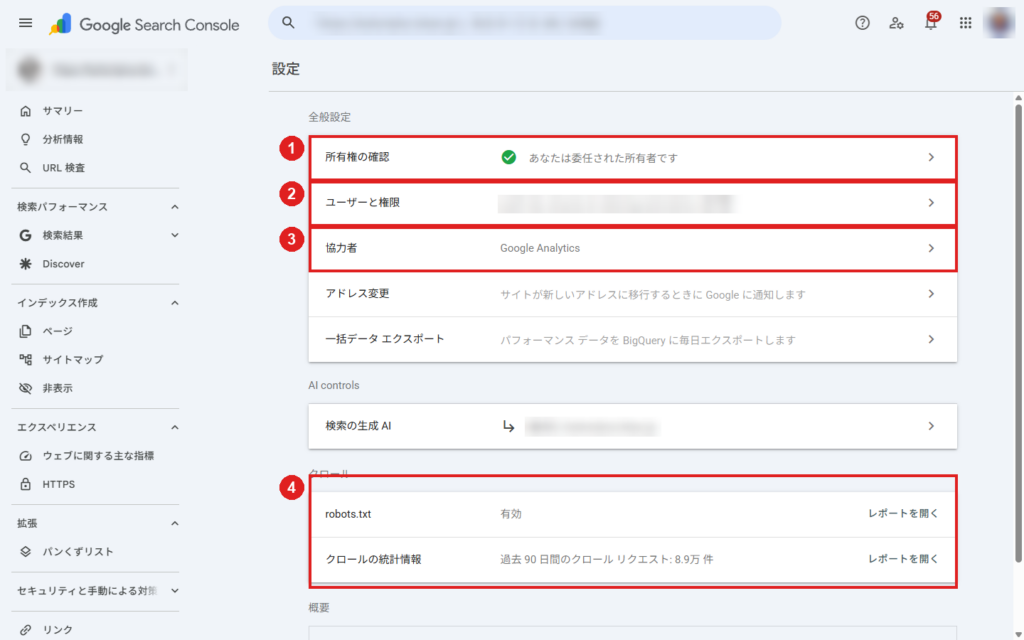
Task: Go to 分析情報 in sidebar
Action: coord(63,139)
